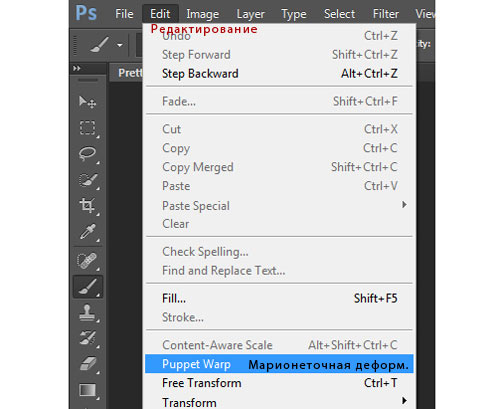Choose Paste from Edit menu
500x409 pixels.
279,186
